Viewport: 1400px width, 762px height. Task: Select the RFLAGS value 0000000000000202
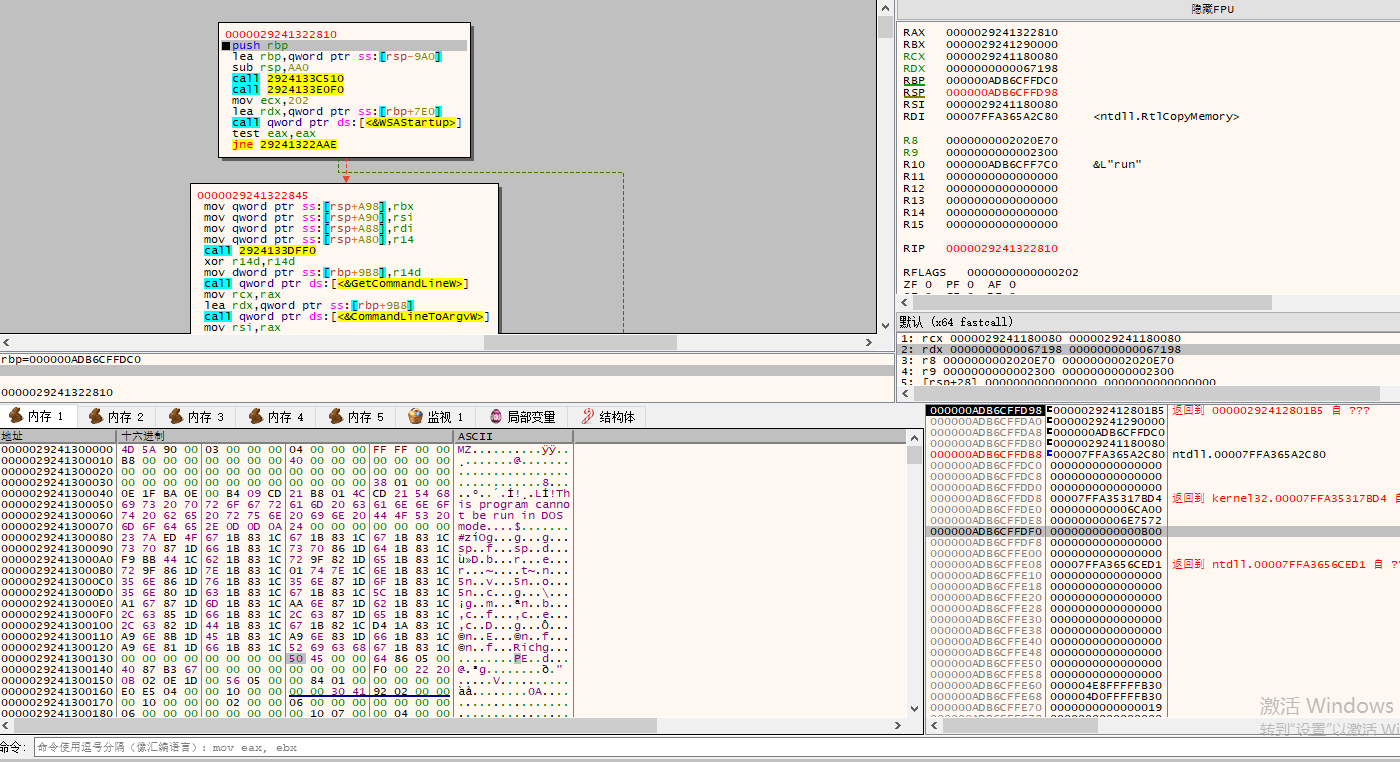click(1022, 273)
